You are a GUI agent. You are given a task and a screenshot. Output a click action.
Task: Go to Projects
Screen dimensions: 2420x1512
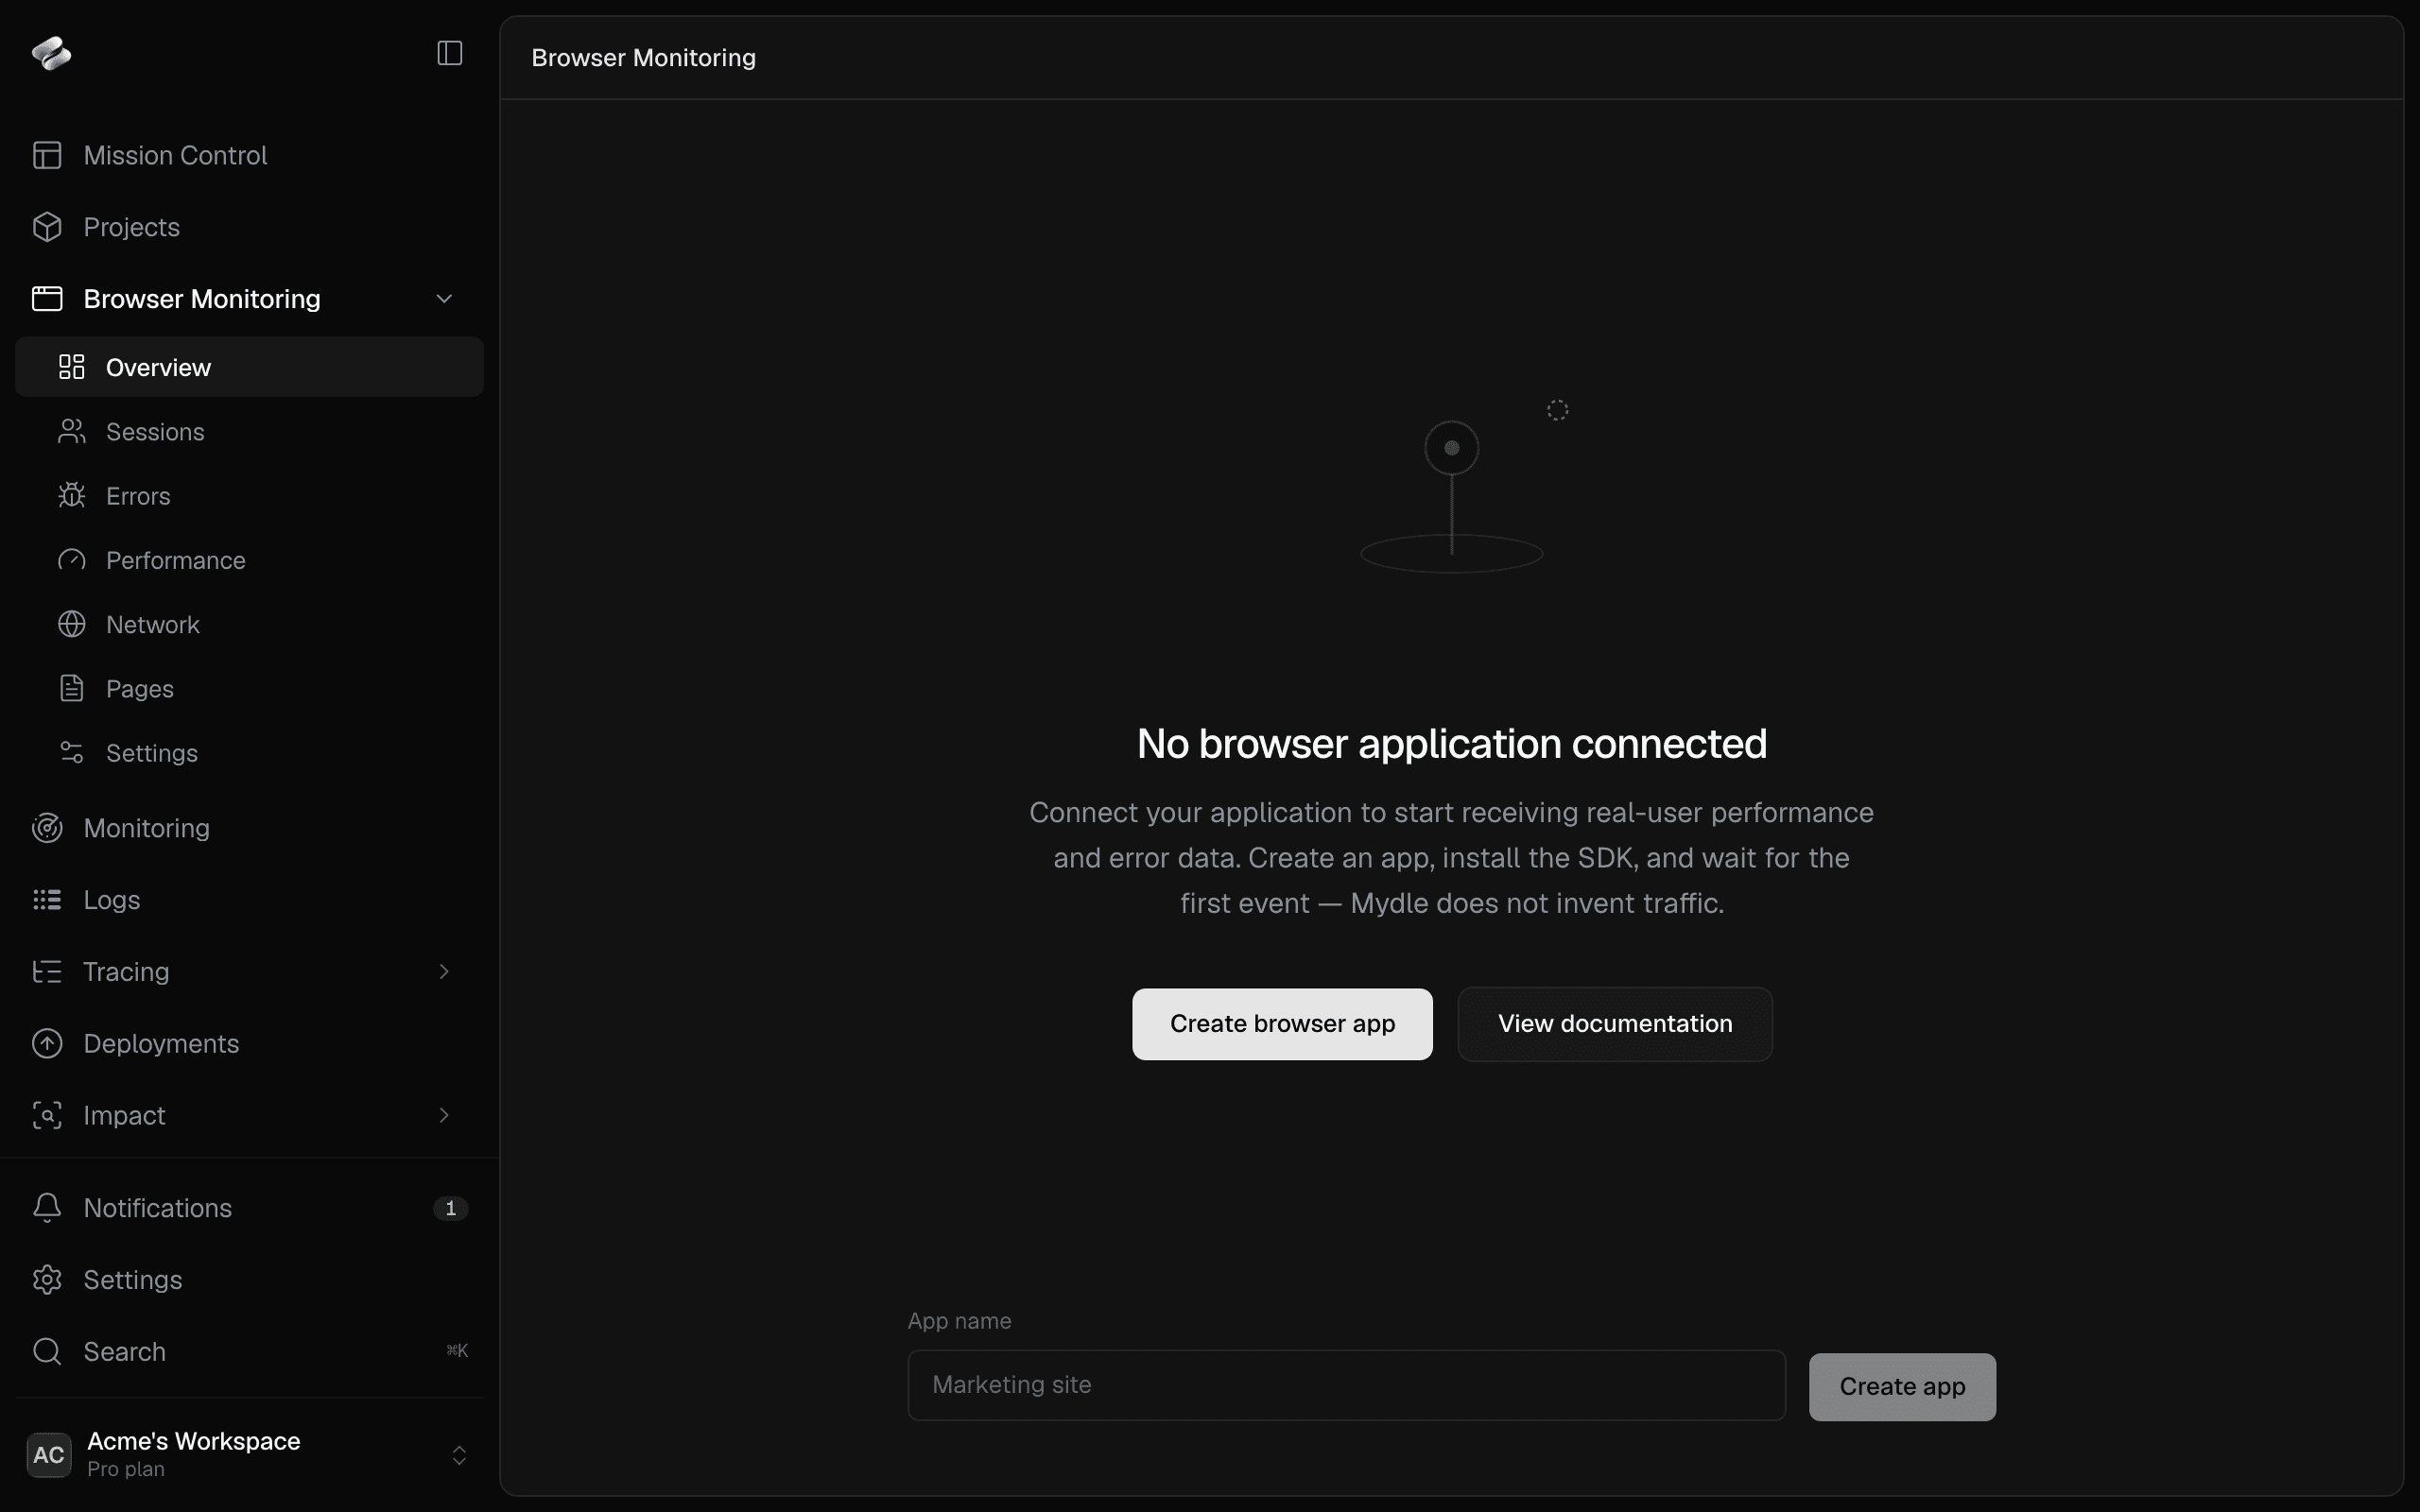point(249,227)
